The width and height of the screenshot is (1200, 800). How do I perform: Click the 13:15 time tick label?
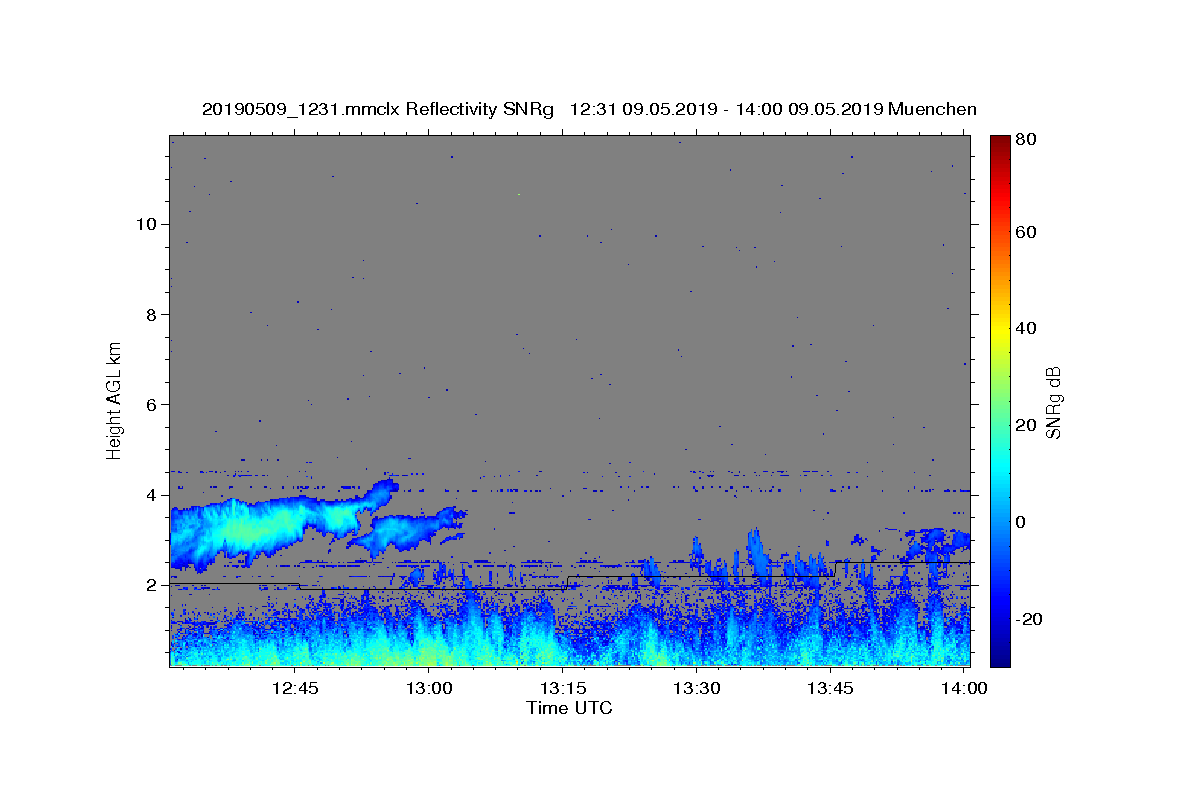(563, 688)
